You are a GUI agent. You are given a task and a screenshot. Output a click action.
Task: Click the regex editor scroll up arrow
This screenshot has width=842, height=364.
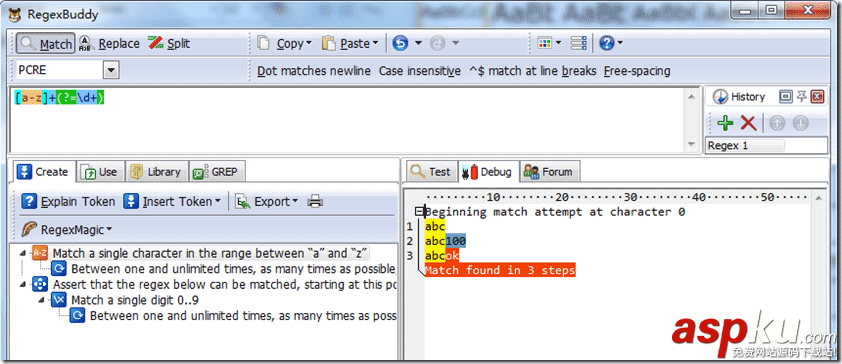pos(691,96)
